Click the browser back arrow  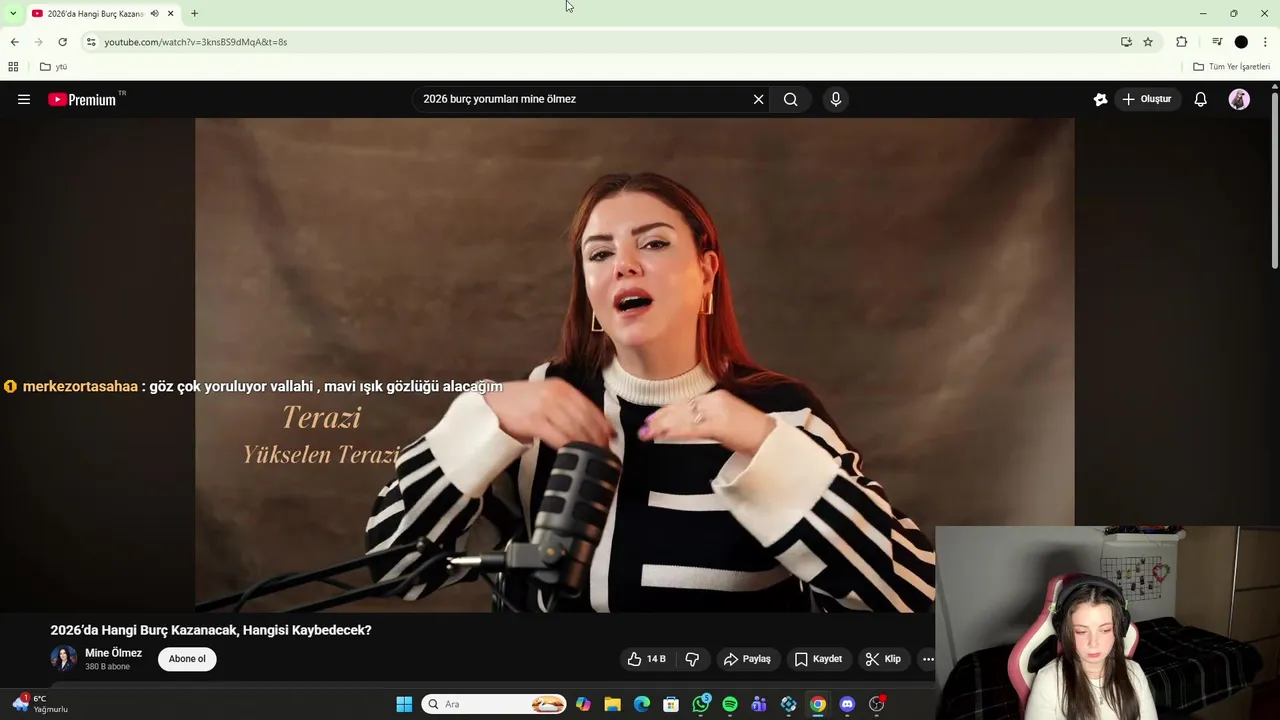(x=14, y=42)
